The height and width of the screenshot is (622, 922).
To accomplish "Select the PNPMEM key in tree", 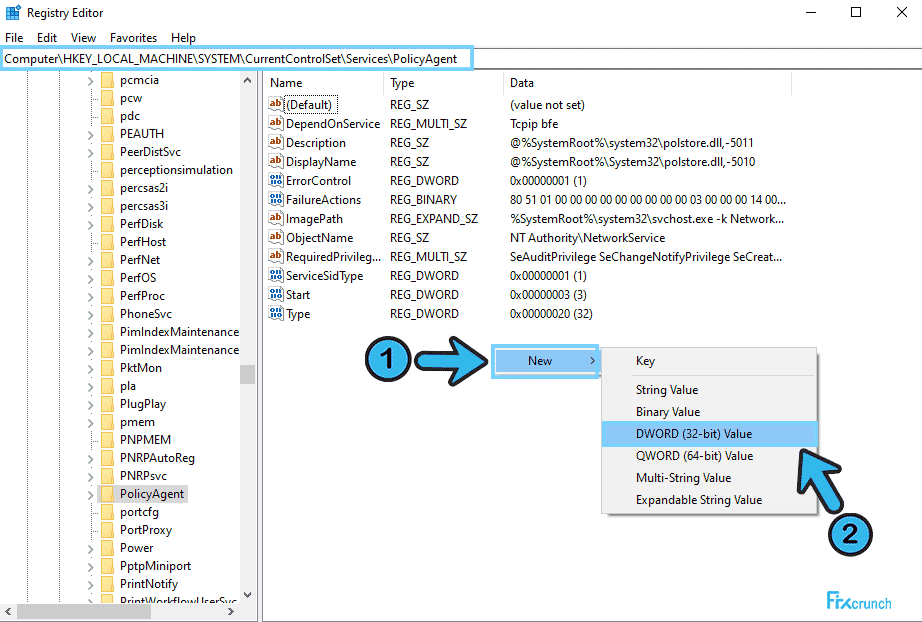I will (145, 440).
